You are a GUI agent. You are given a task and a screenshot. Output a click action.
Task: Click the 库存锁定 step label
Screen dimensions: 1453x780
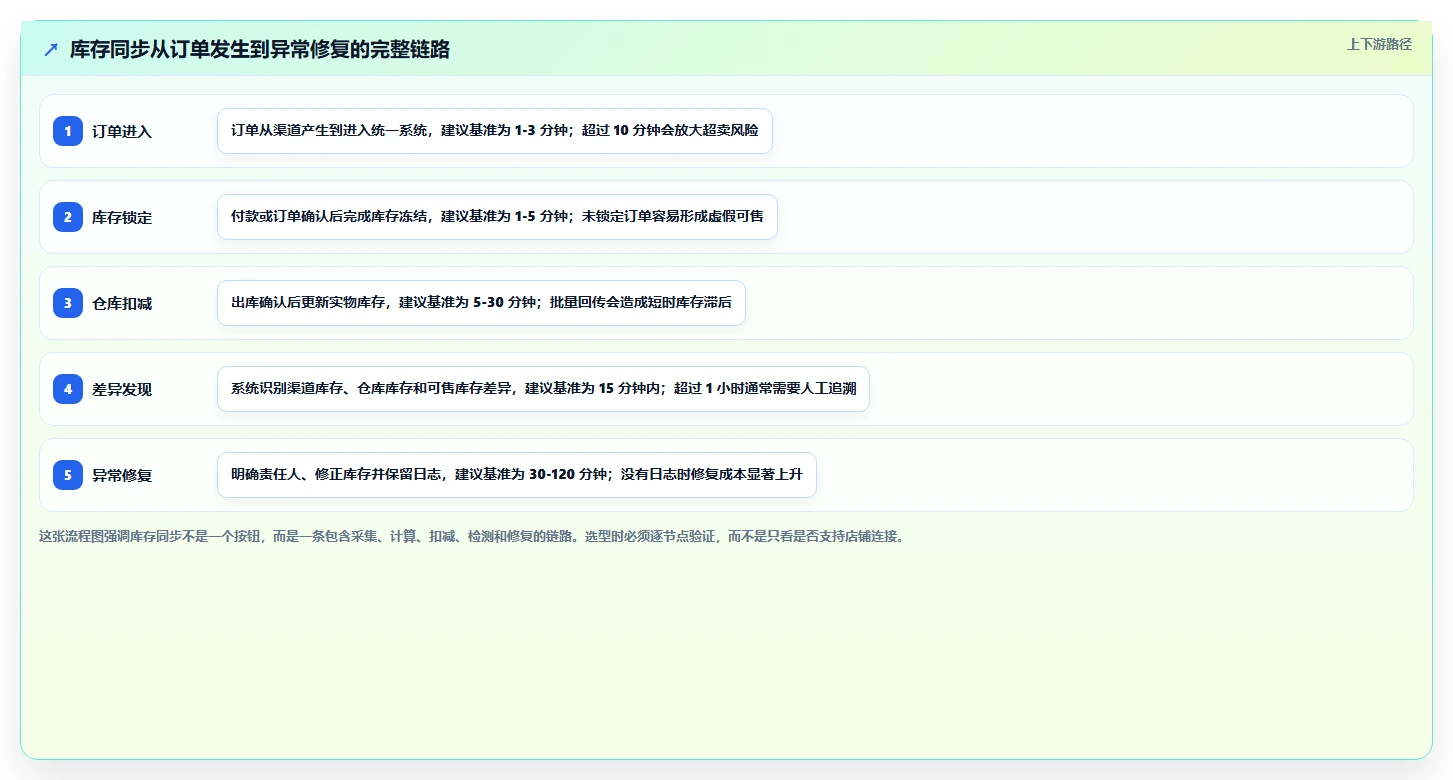tap(122, 217)
